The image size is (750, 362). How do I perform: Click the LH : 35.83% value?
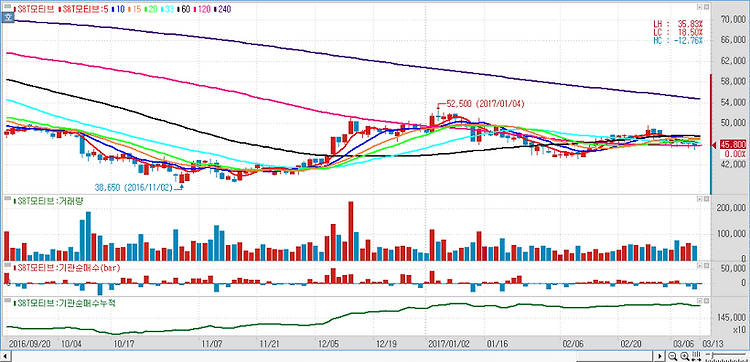[x=678, y=23]
